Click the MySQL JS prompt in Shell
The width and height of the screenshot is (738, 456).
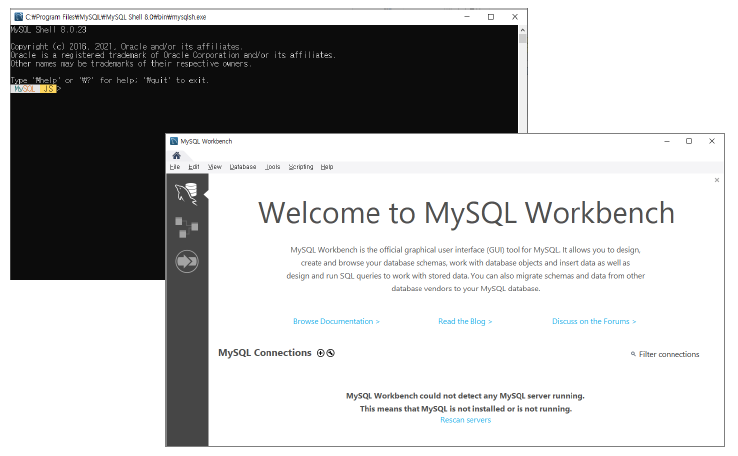tap(34, 89)
